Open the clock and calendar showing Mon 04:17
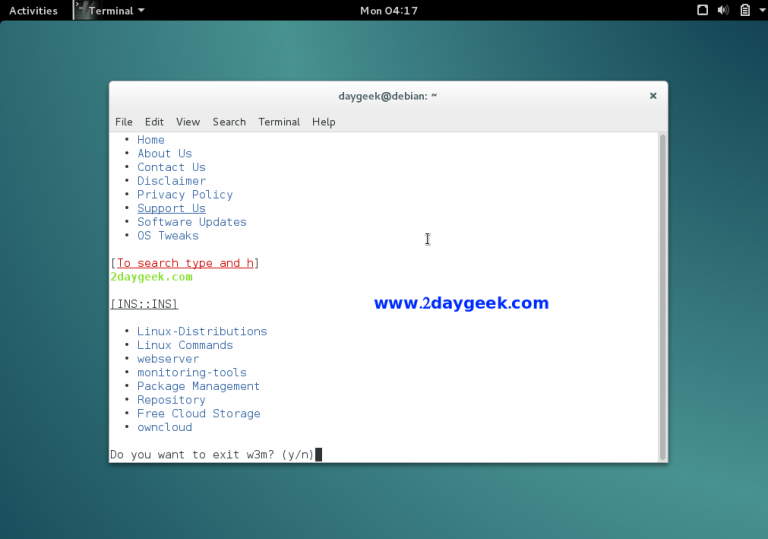768x539 pixels. [388, 10]
